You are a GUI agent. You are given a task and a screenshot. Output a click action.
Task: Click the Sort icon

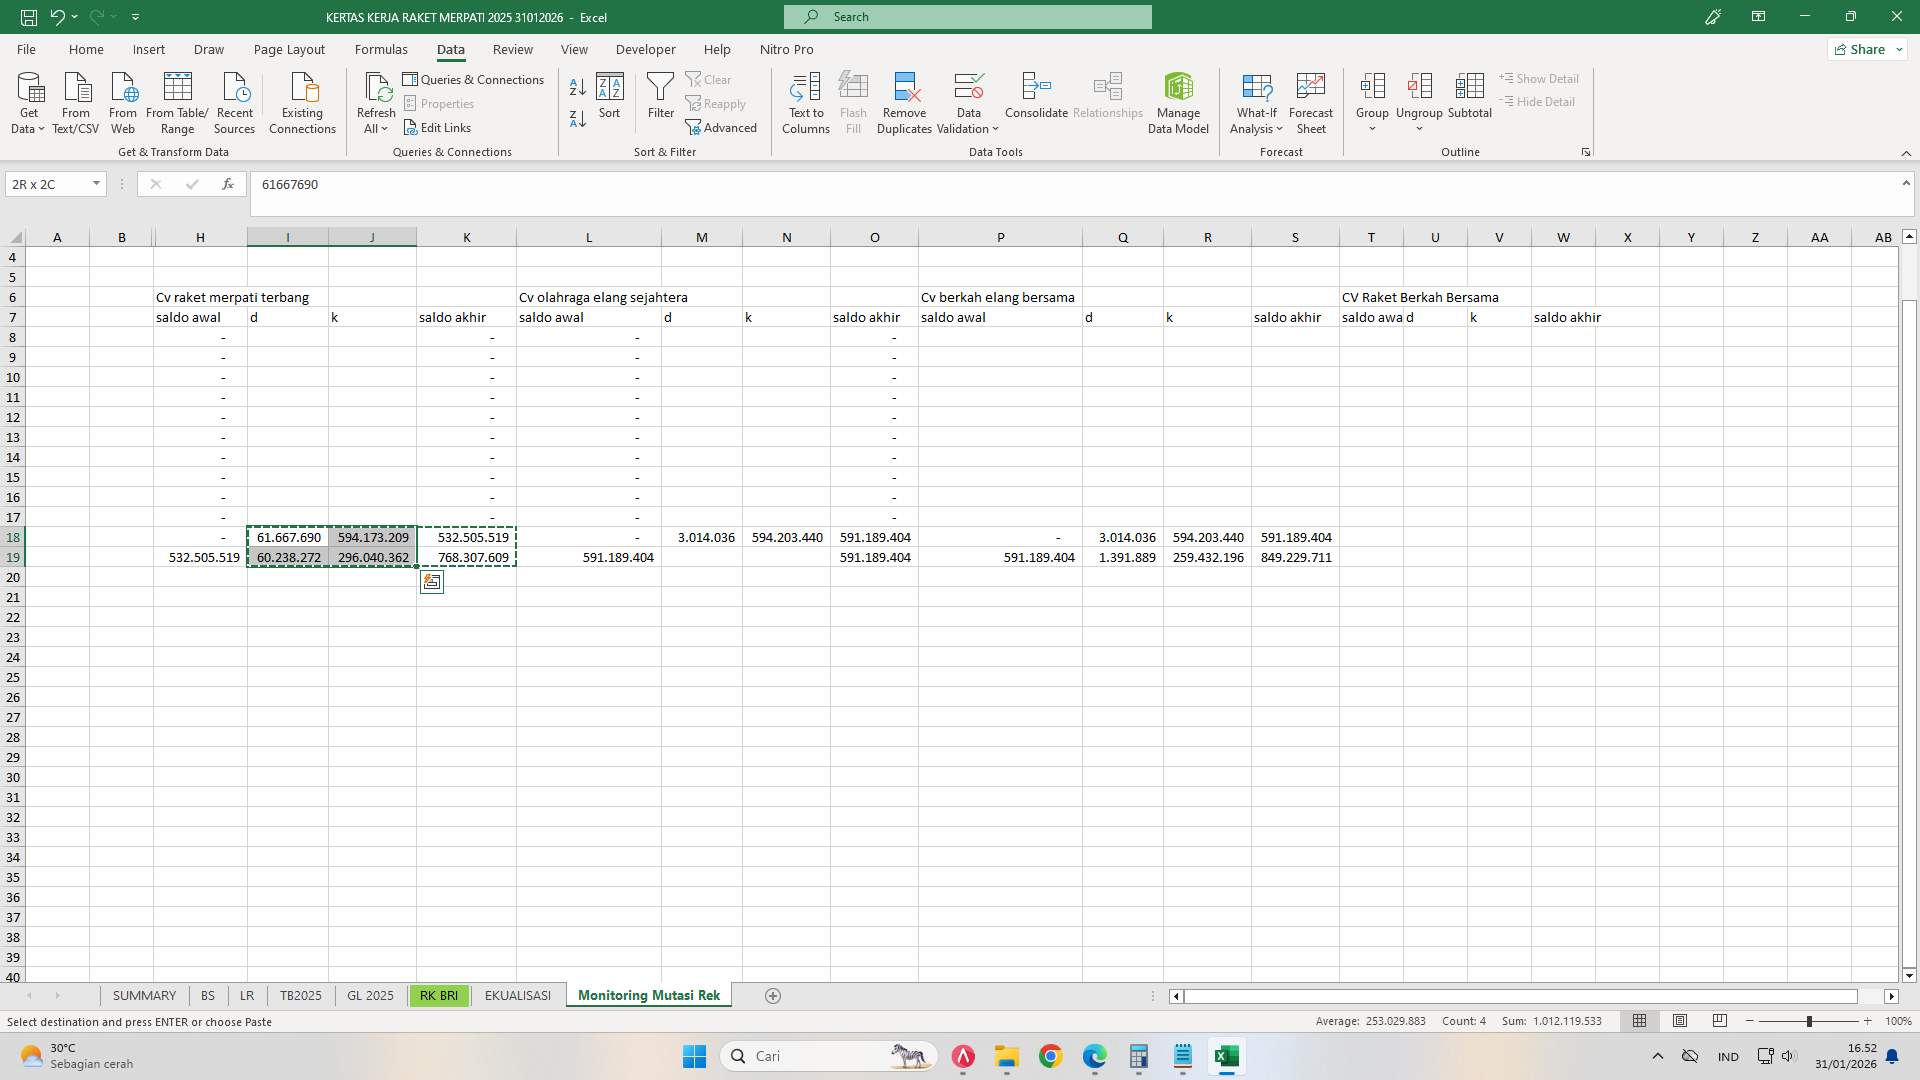coord(610,96)
